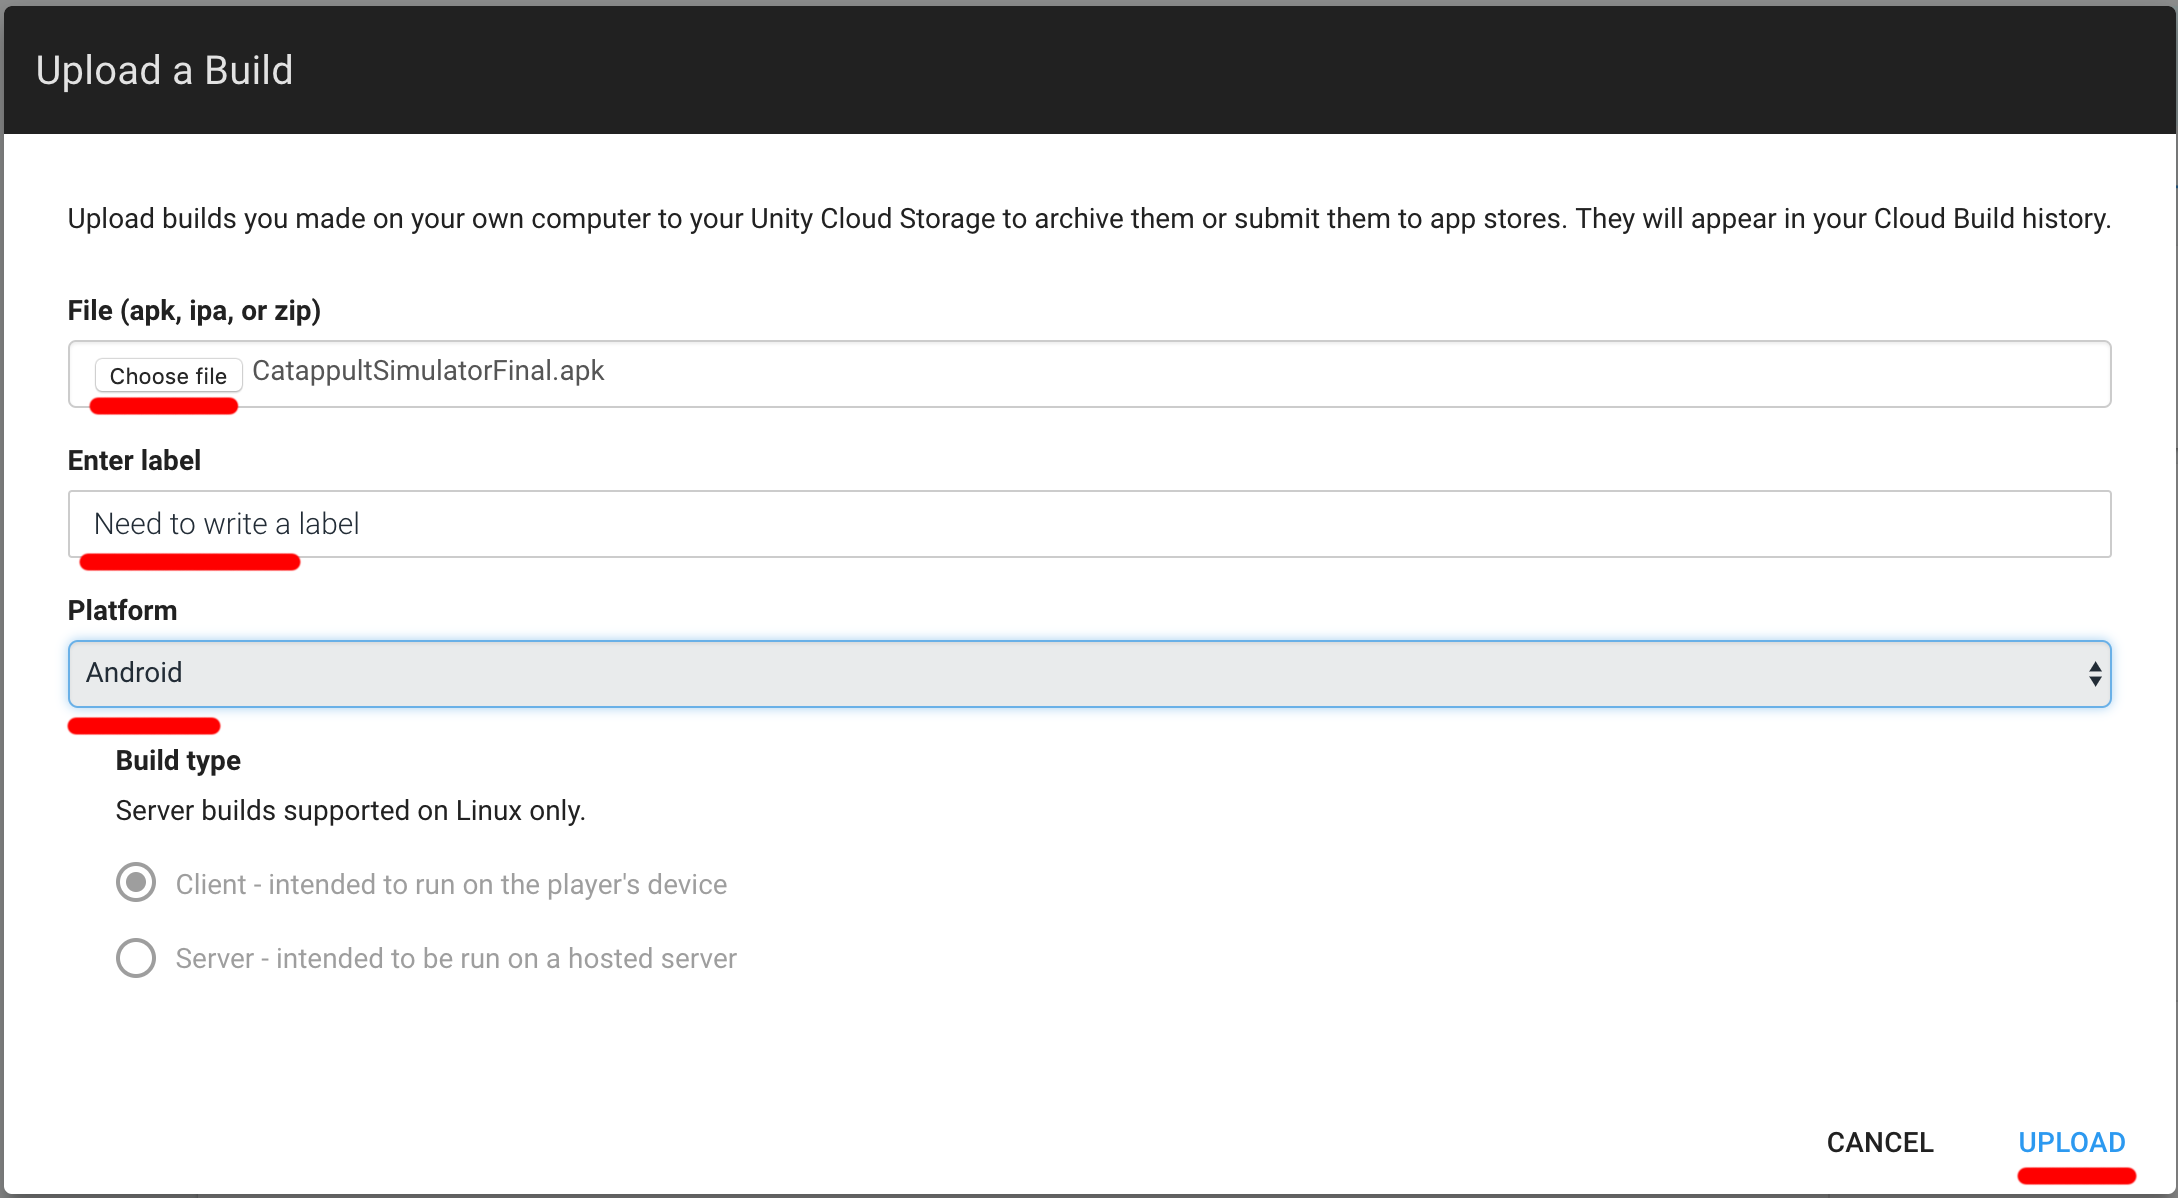
Task: Click the 'Platform' field heading
Action: point(122,610)
